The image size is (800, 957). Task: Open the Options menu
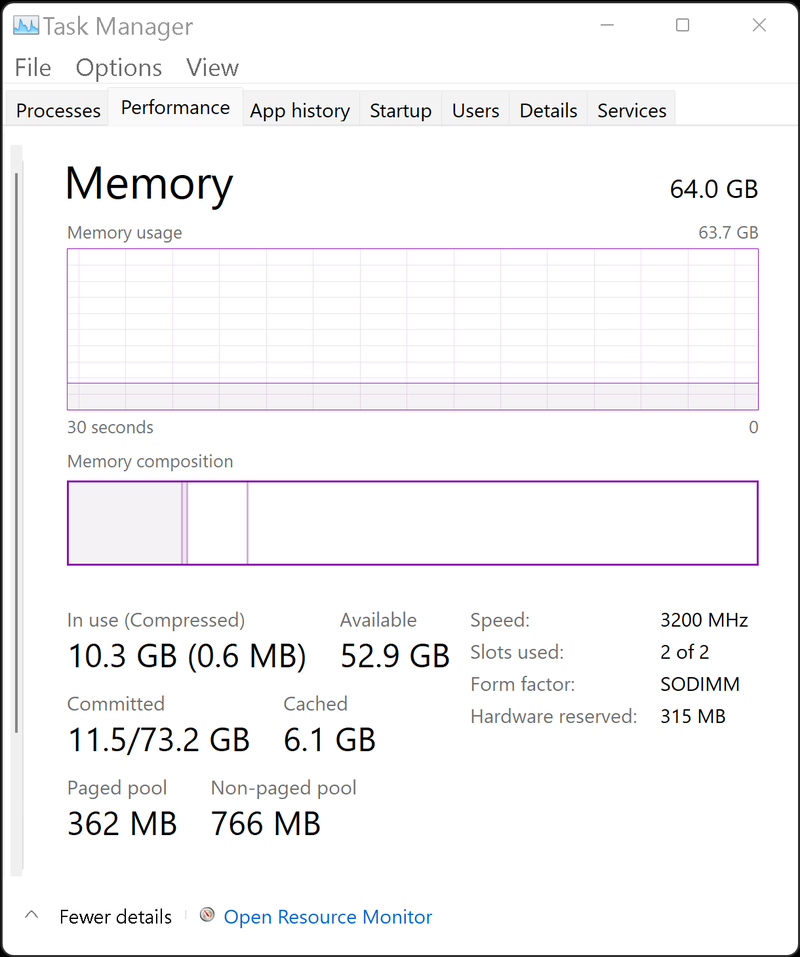point(119,67)
